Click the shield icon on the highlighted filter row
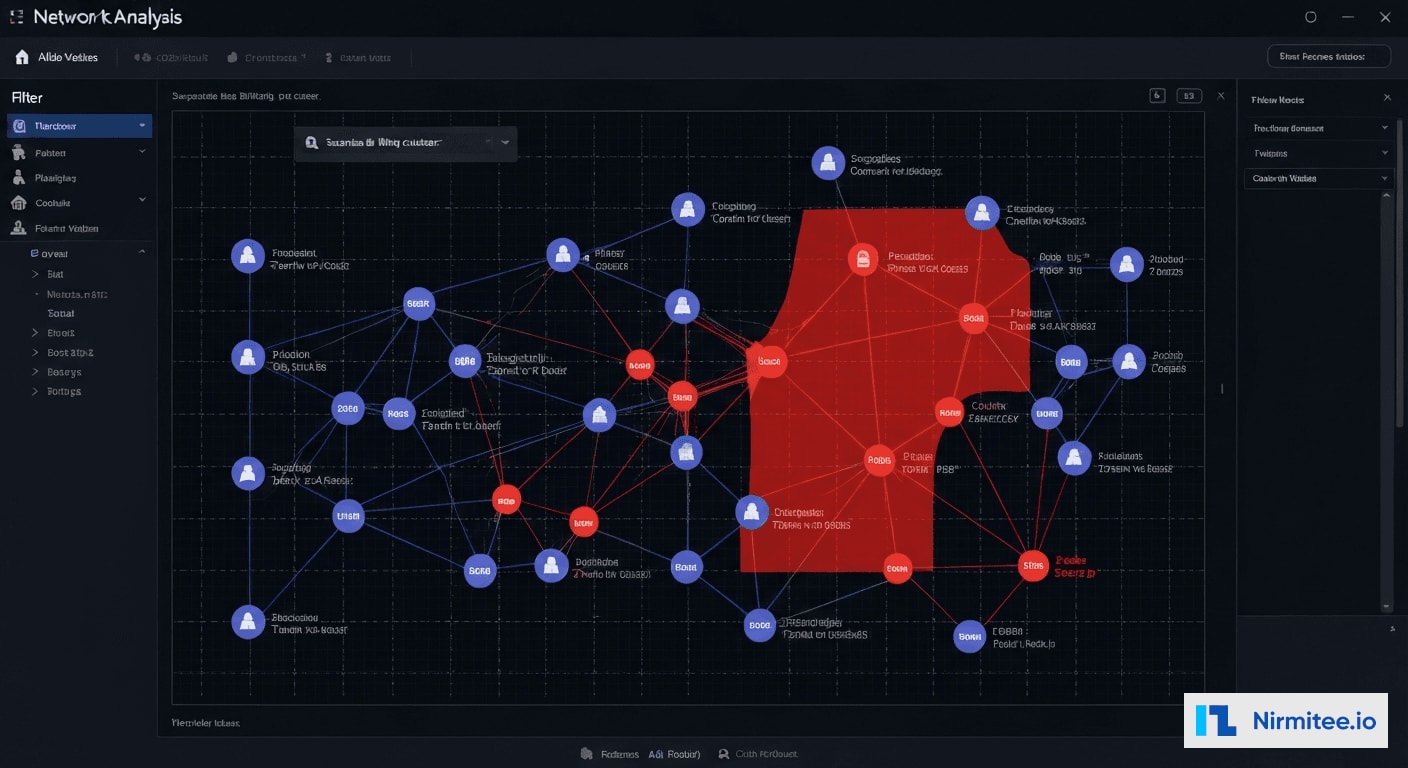The image size is (1408, 768). click(18, 125)
